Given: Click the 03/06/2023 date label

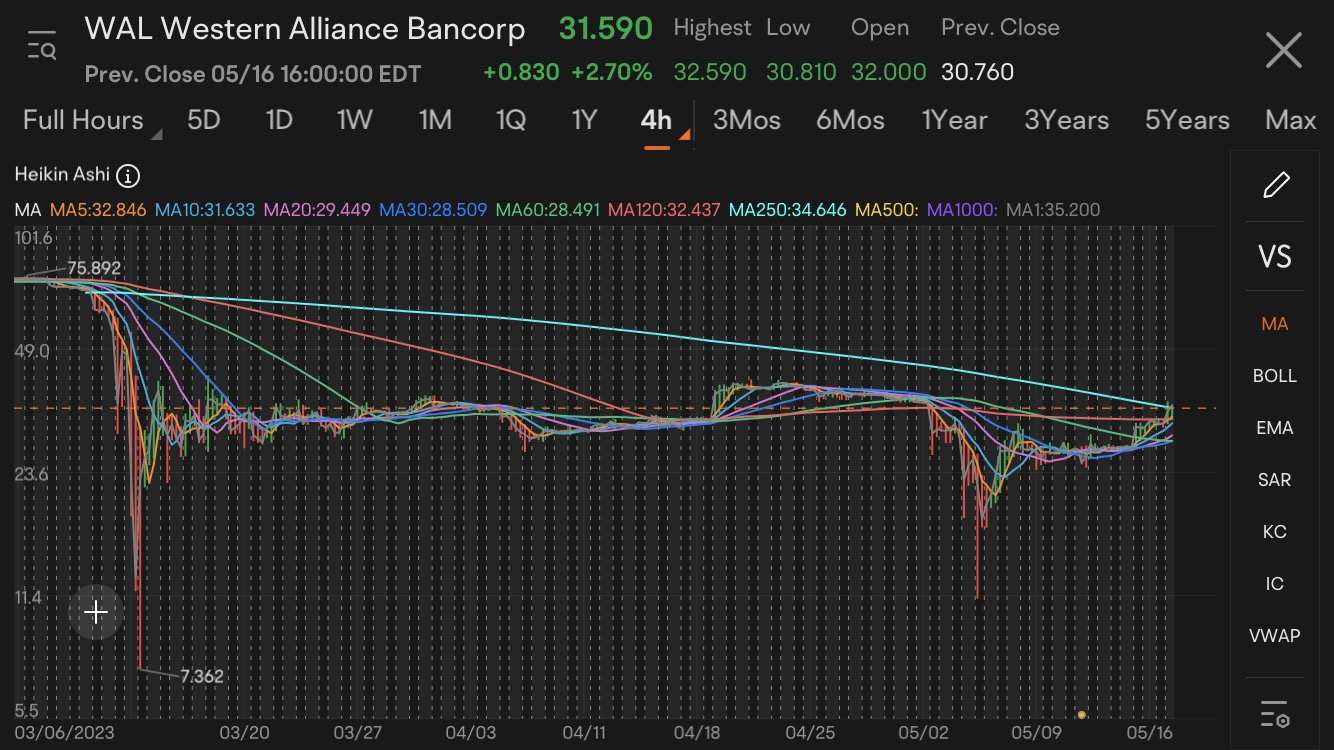Looking at the screenshot, I should [x=65, y=733].
